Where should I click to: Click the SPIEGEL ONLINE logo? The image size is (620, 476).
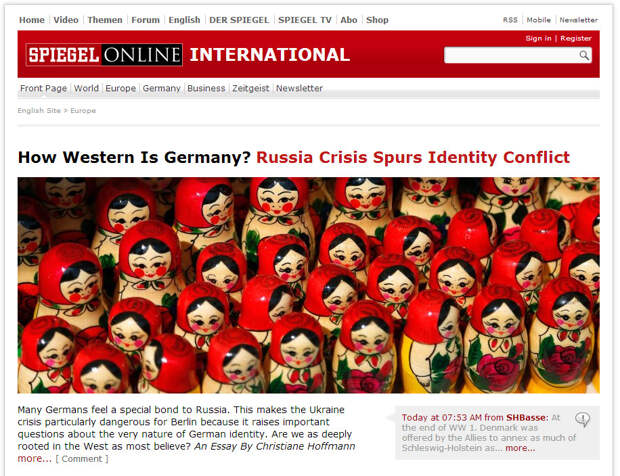click(x=104, y=55)
